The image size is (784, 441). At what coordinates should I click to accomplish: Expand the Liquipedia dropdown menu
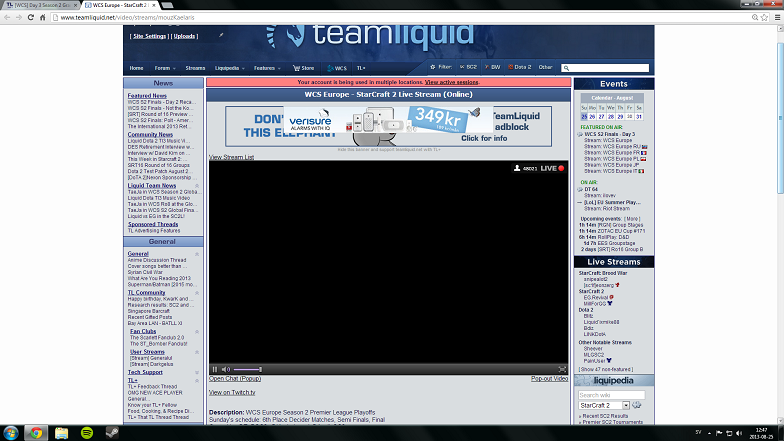[x=230, y=68]
